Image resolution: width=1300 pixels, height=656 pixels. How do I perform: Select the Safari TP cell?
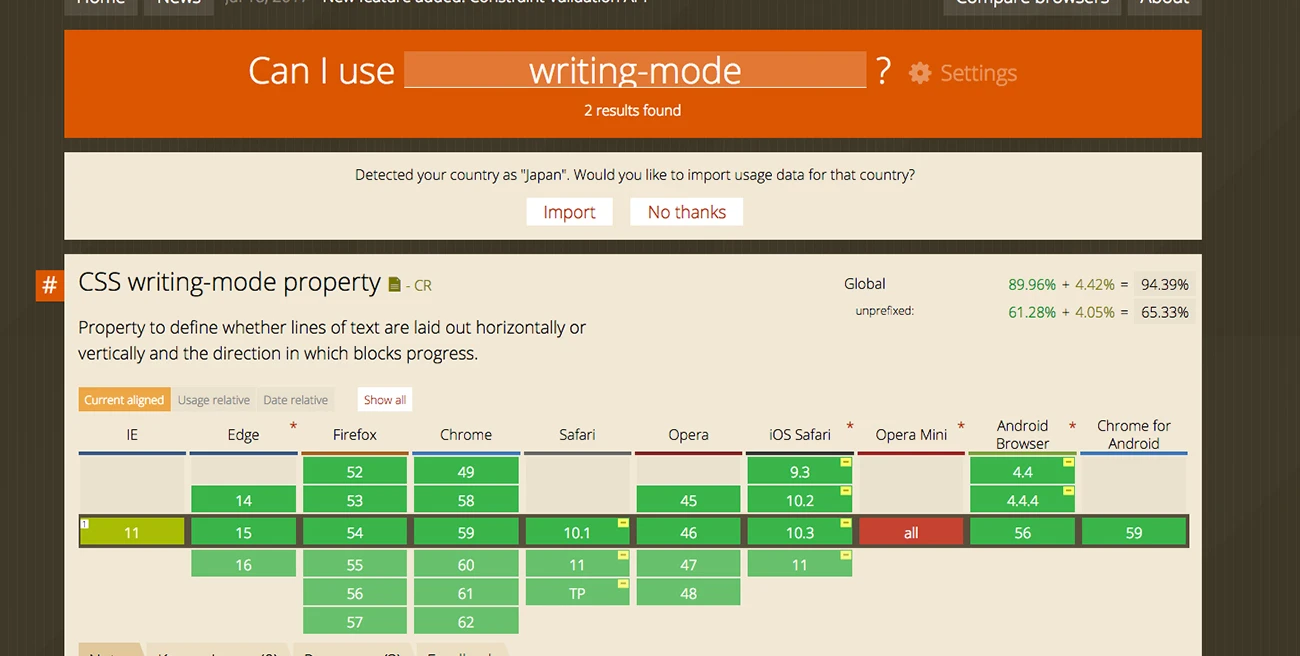coord(577,593)
